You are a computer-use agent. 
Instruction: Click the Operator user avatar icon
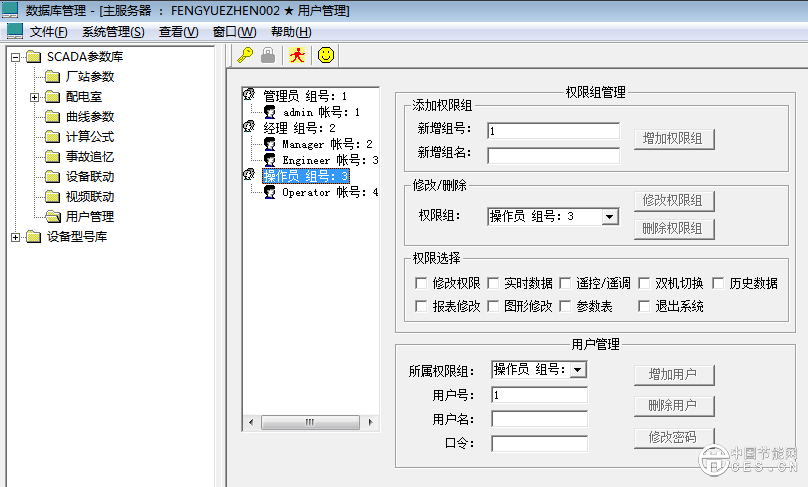(270, 192)
